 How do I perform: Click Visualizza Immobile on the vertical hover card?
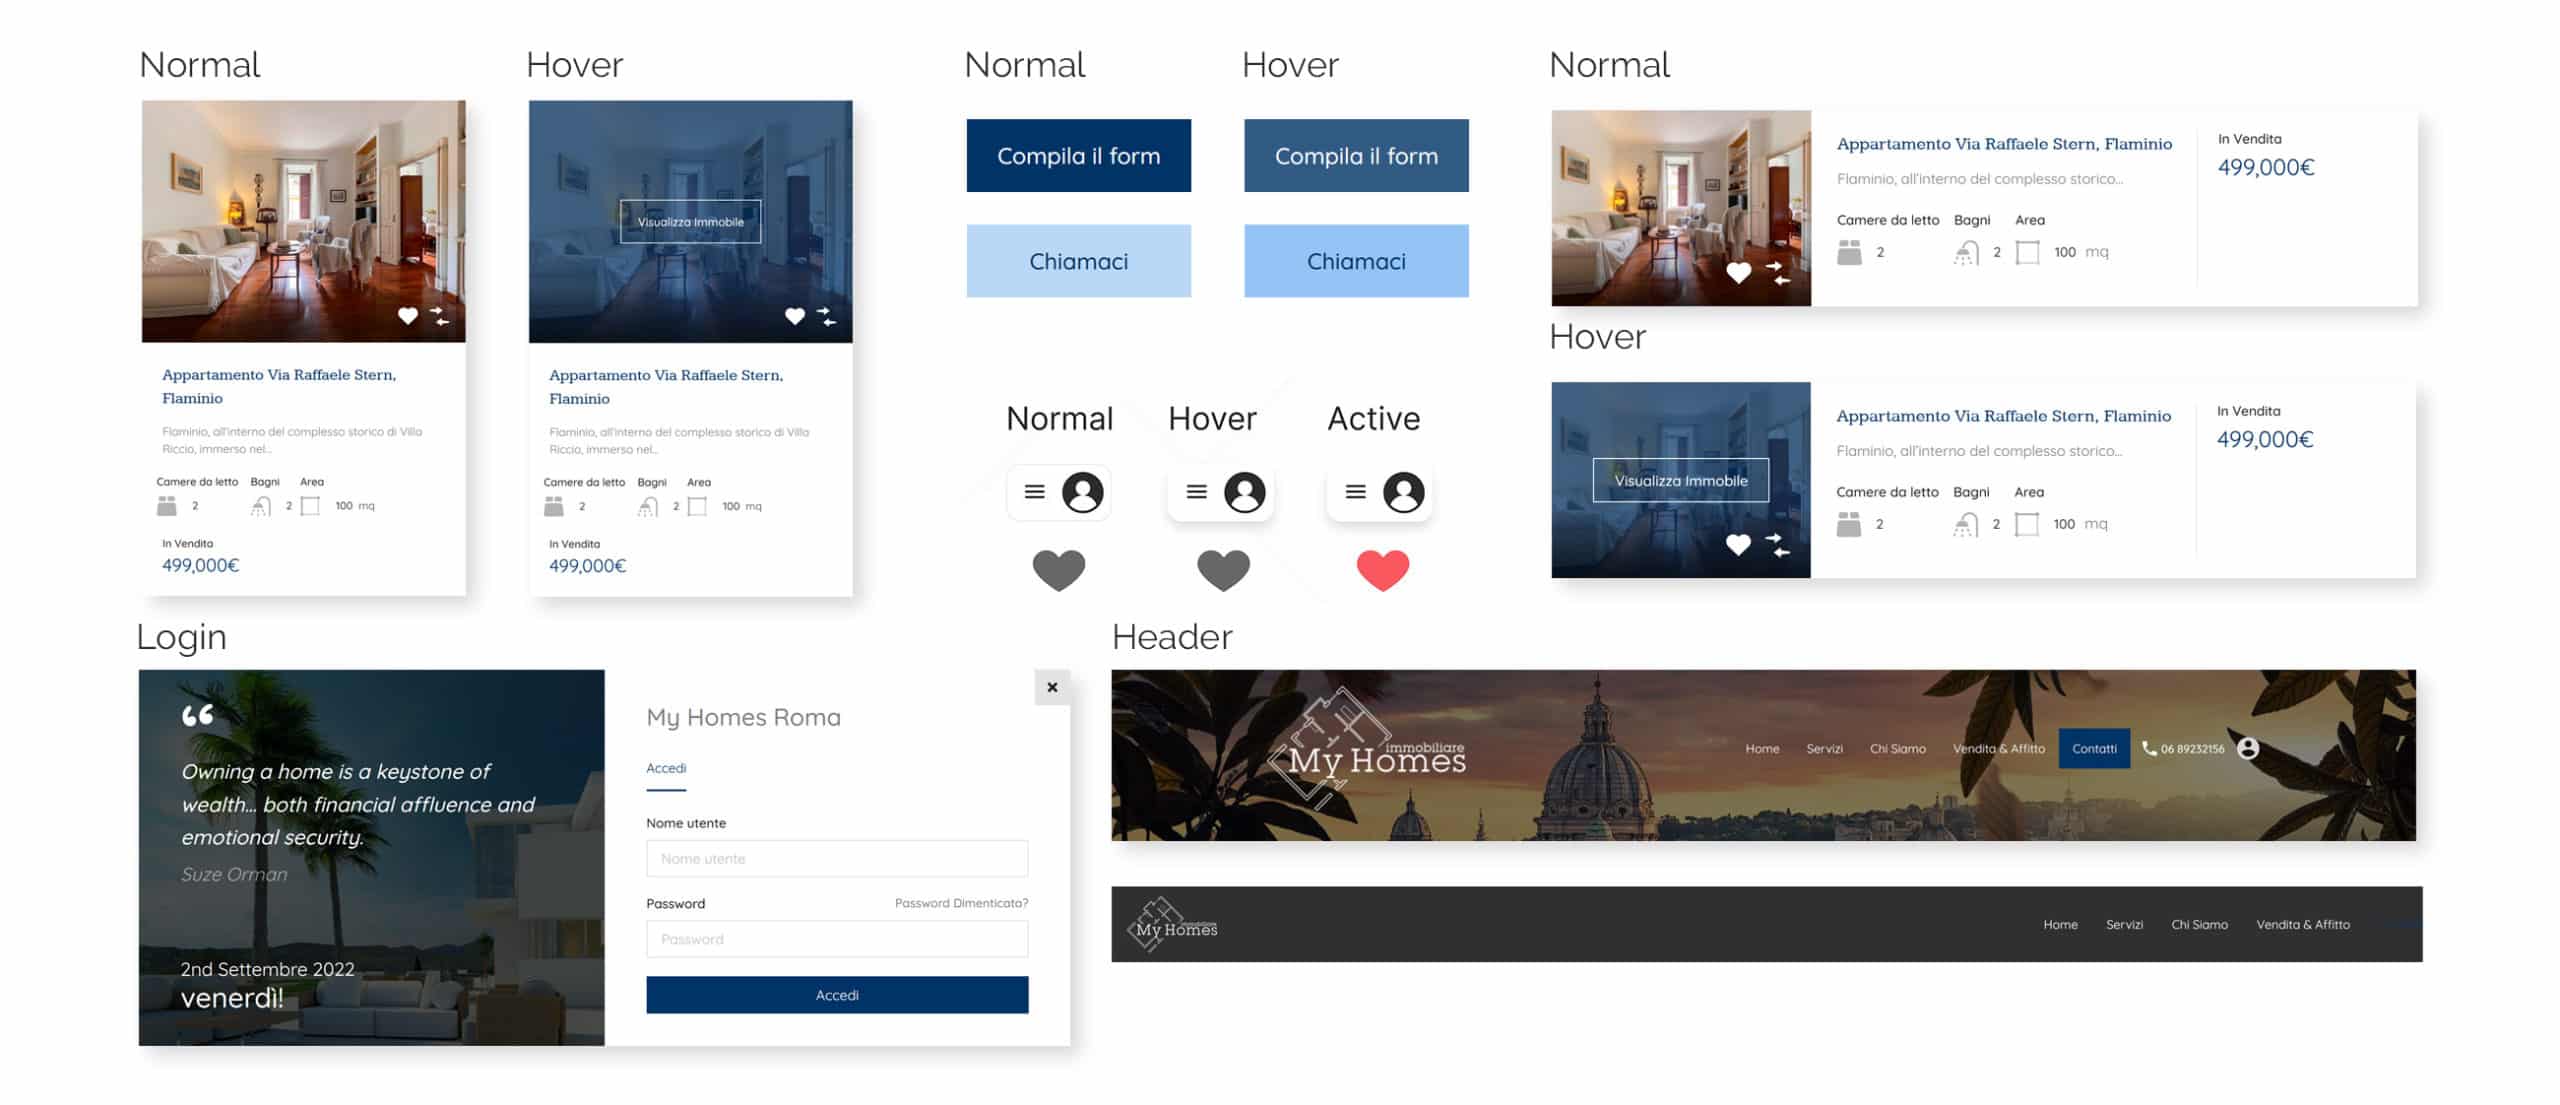[x=690, y=222]
